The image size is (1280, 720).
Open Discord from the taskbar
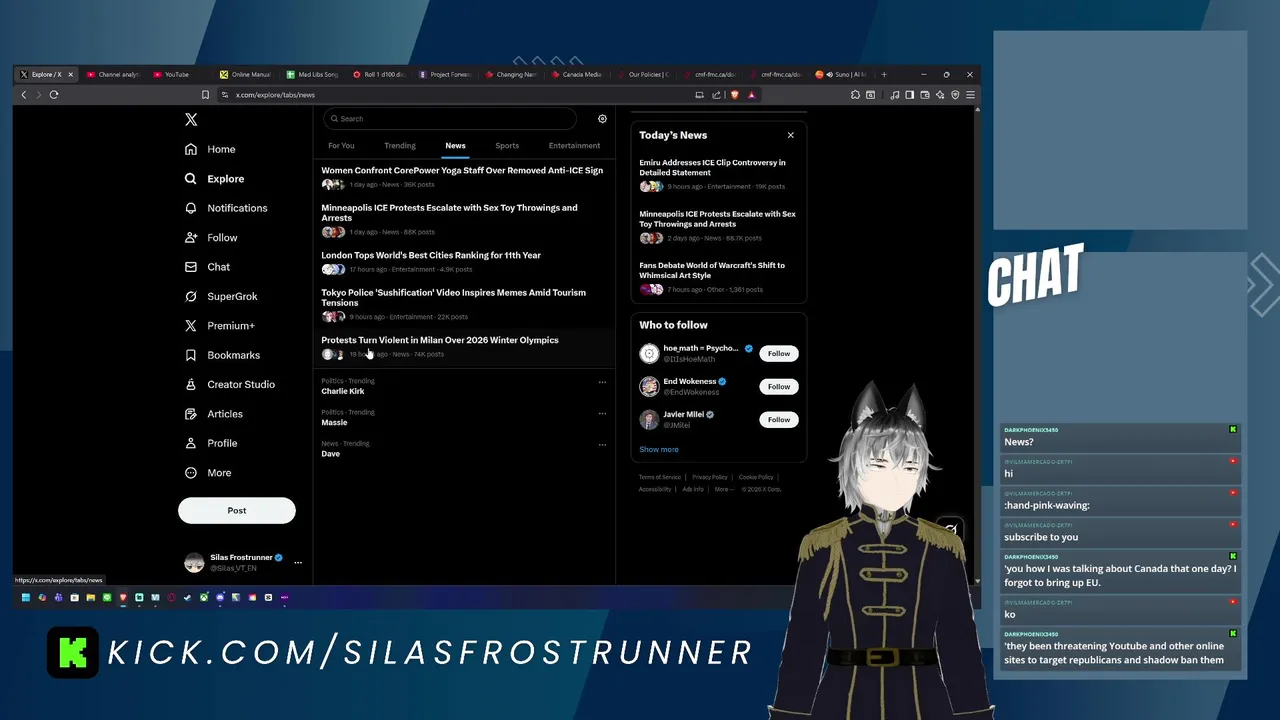click(x=220, y=598)
